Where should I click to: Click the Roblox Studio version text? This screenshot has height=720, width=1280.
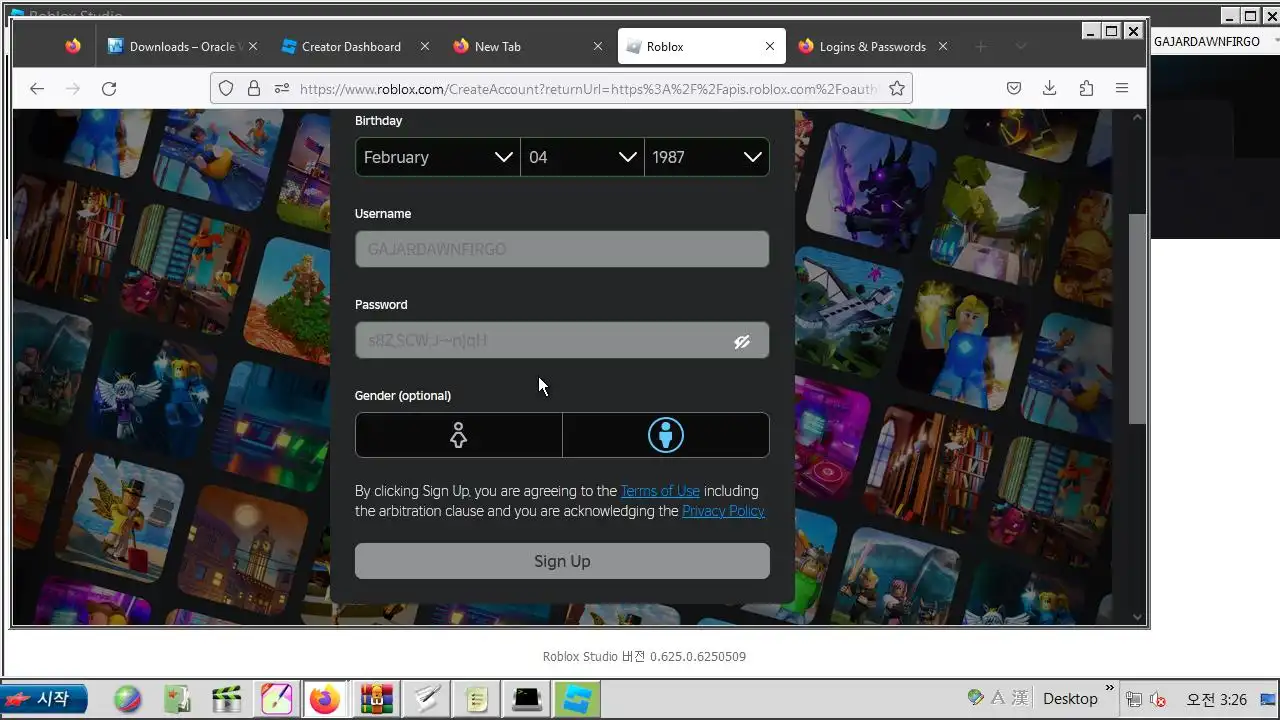pos(644,657)
